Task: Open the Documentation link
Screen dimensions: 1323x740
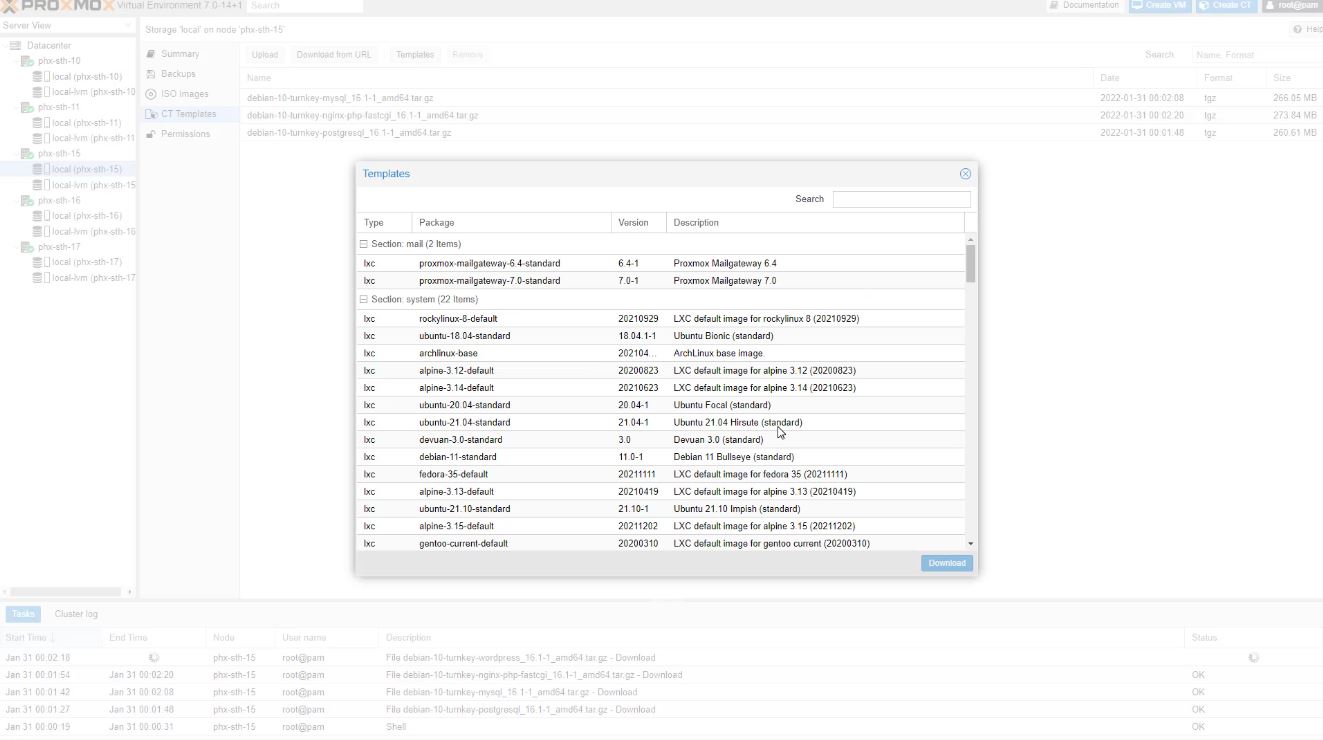Action: [1084, 6]
